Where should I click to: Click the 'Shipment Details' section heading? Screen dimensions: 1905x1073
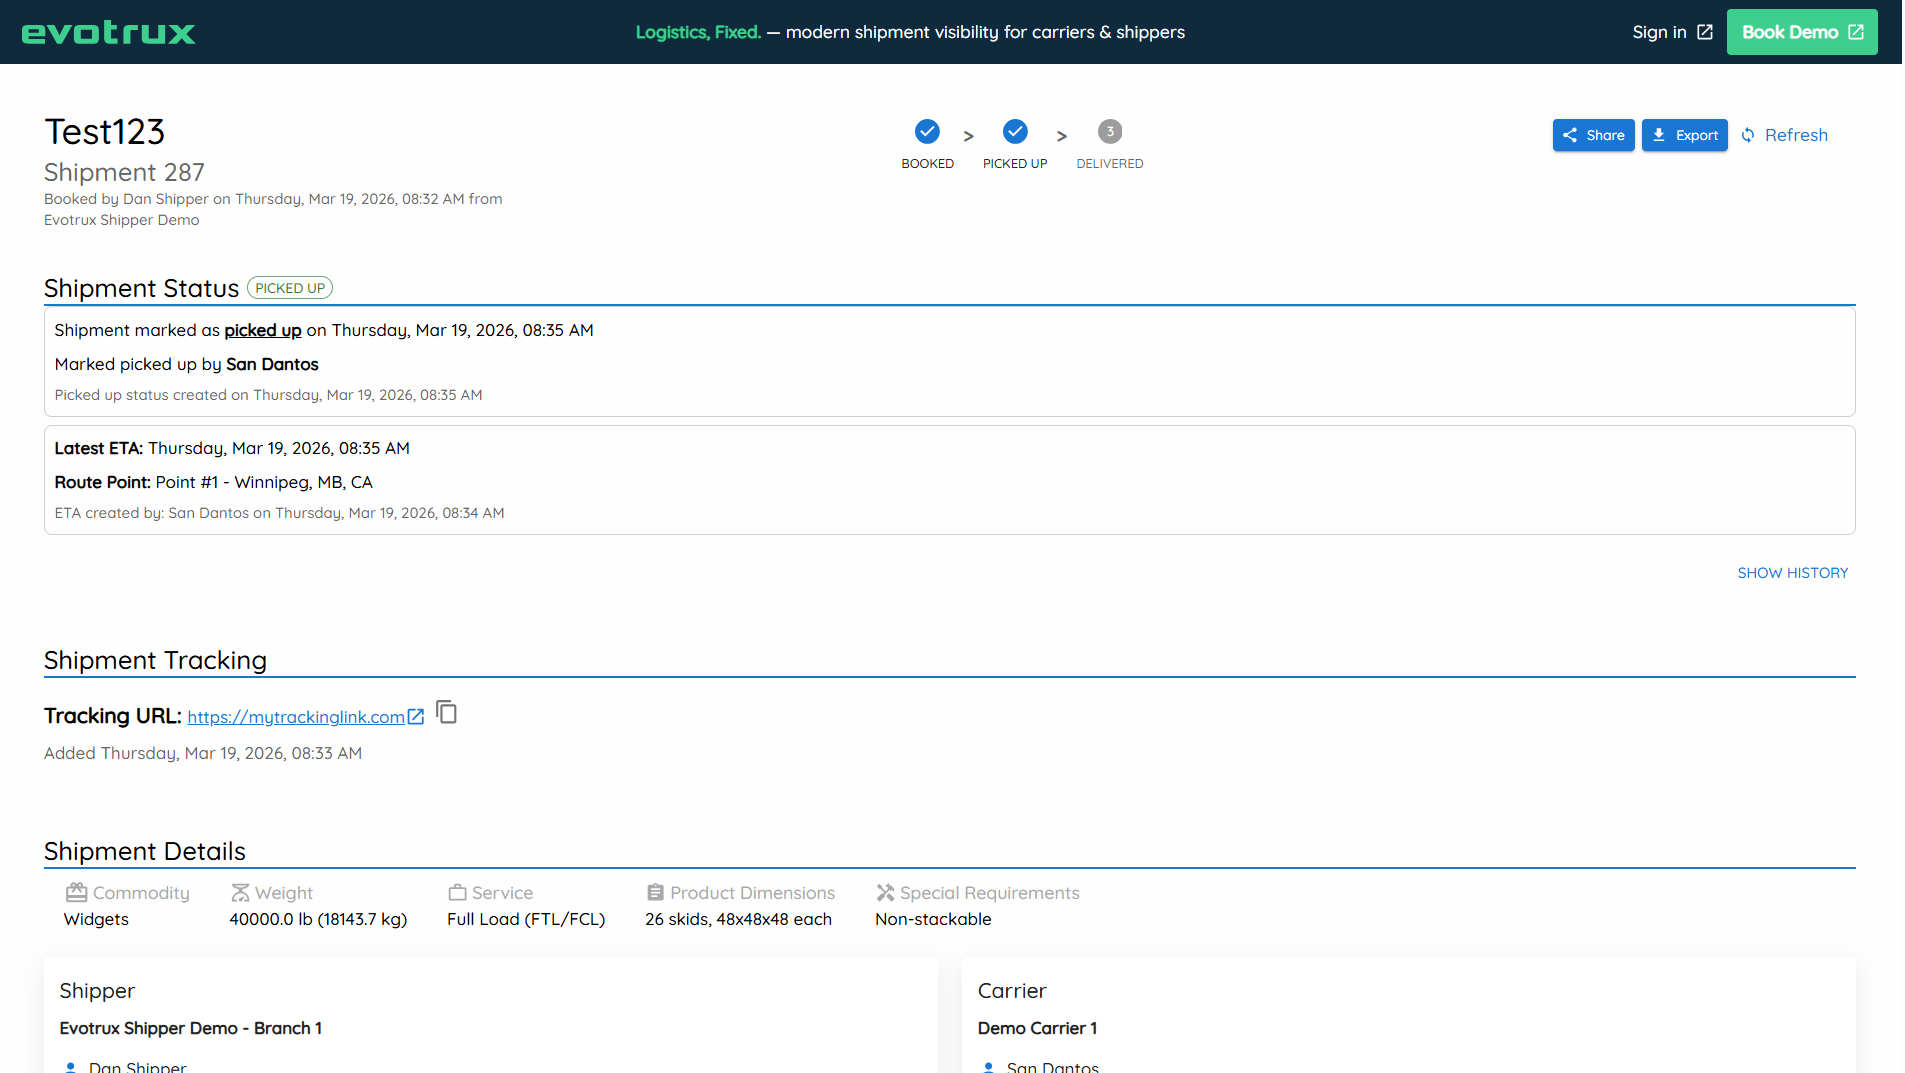tap(145, 851)
